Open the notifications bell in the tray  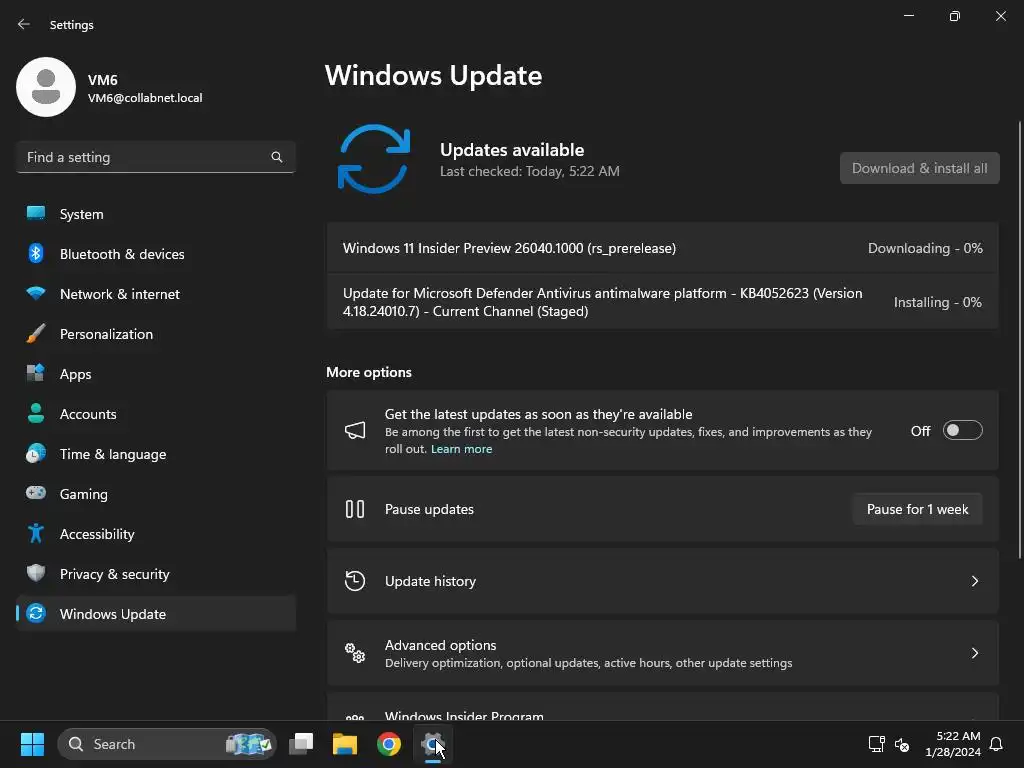pos(997,744)
